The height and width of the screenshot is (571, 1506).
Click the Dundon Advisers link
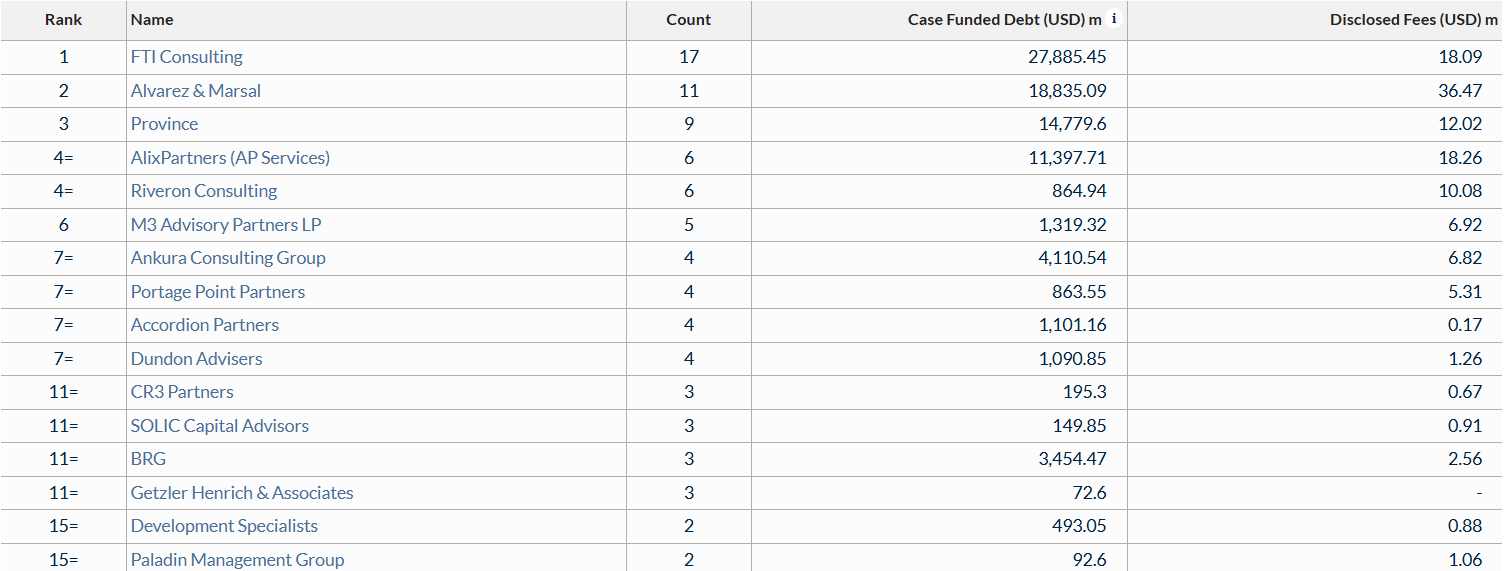pyautogui.click(x=197, y=359)
